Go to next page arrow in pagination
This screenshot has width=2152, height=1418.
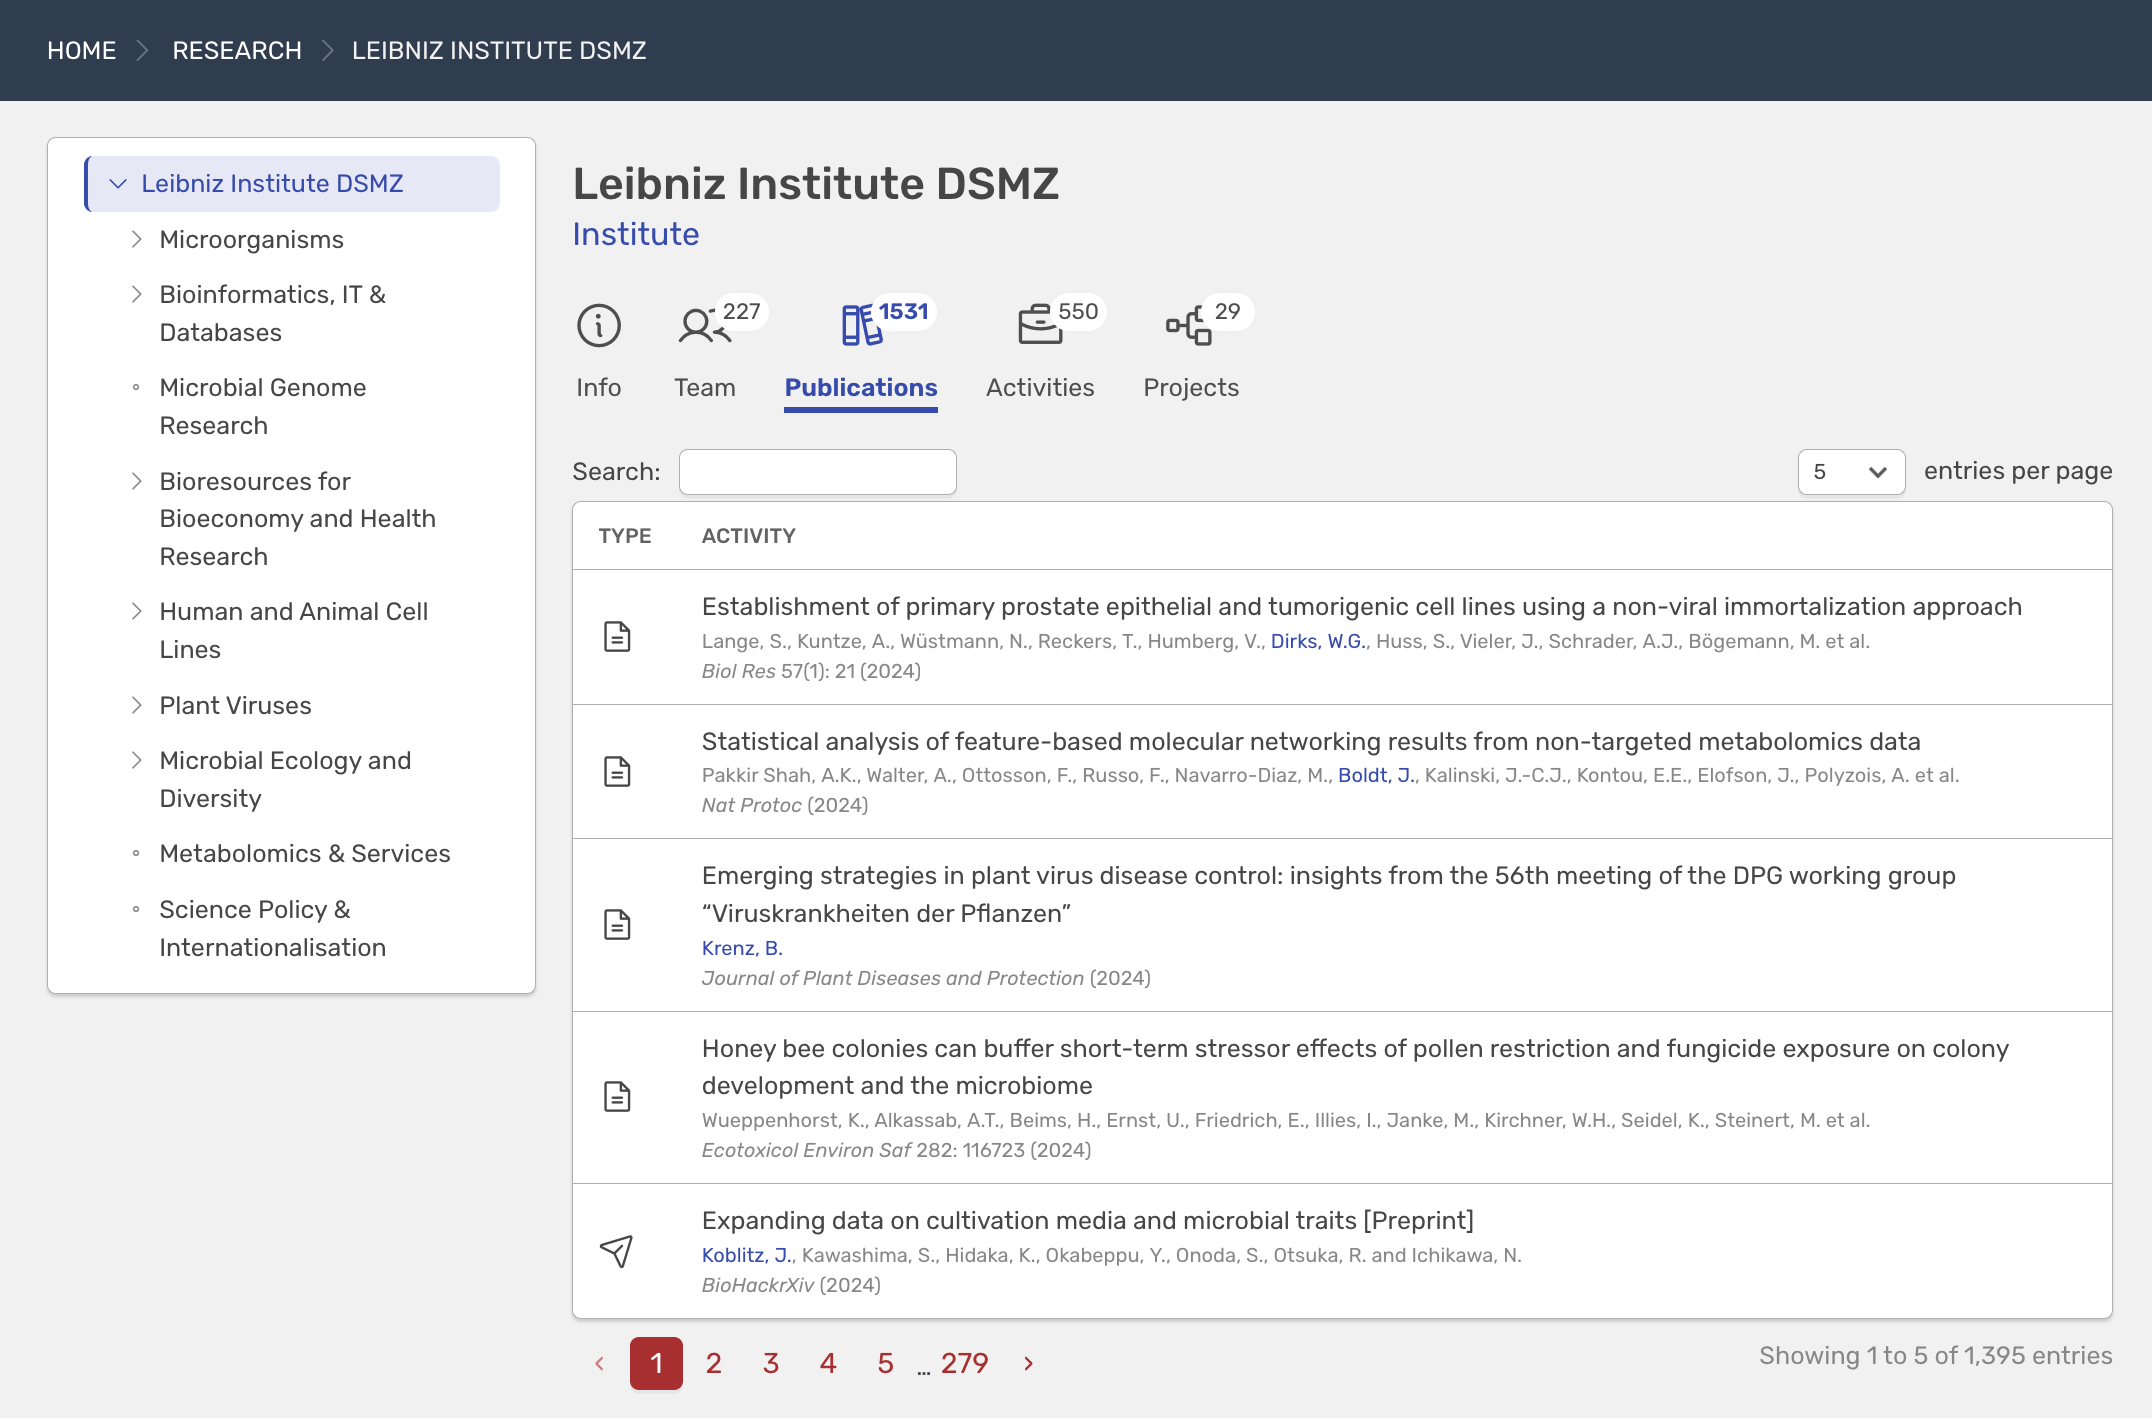(x=1029, y=1363)
